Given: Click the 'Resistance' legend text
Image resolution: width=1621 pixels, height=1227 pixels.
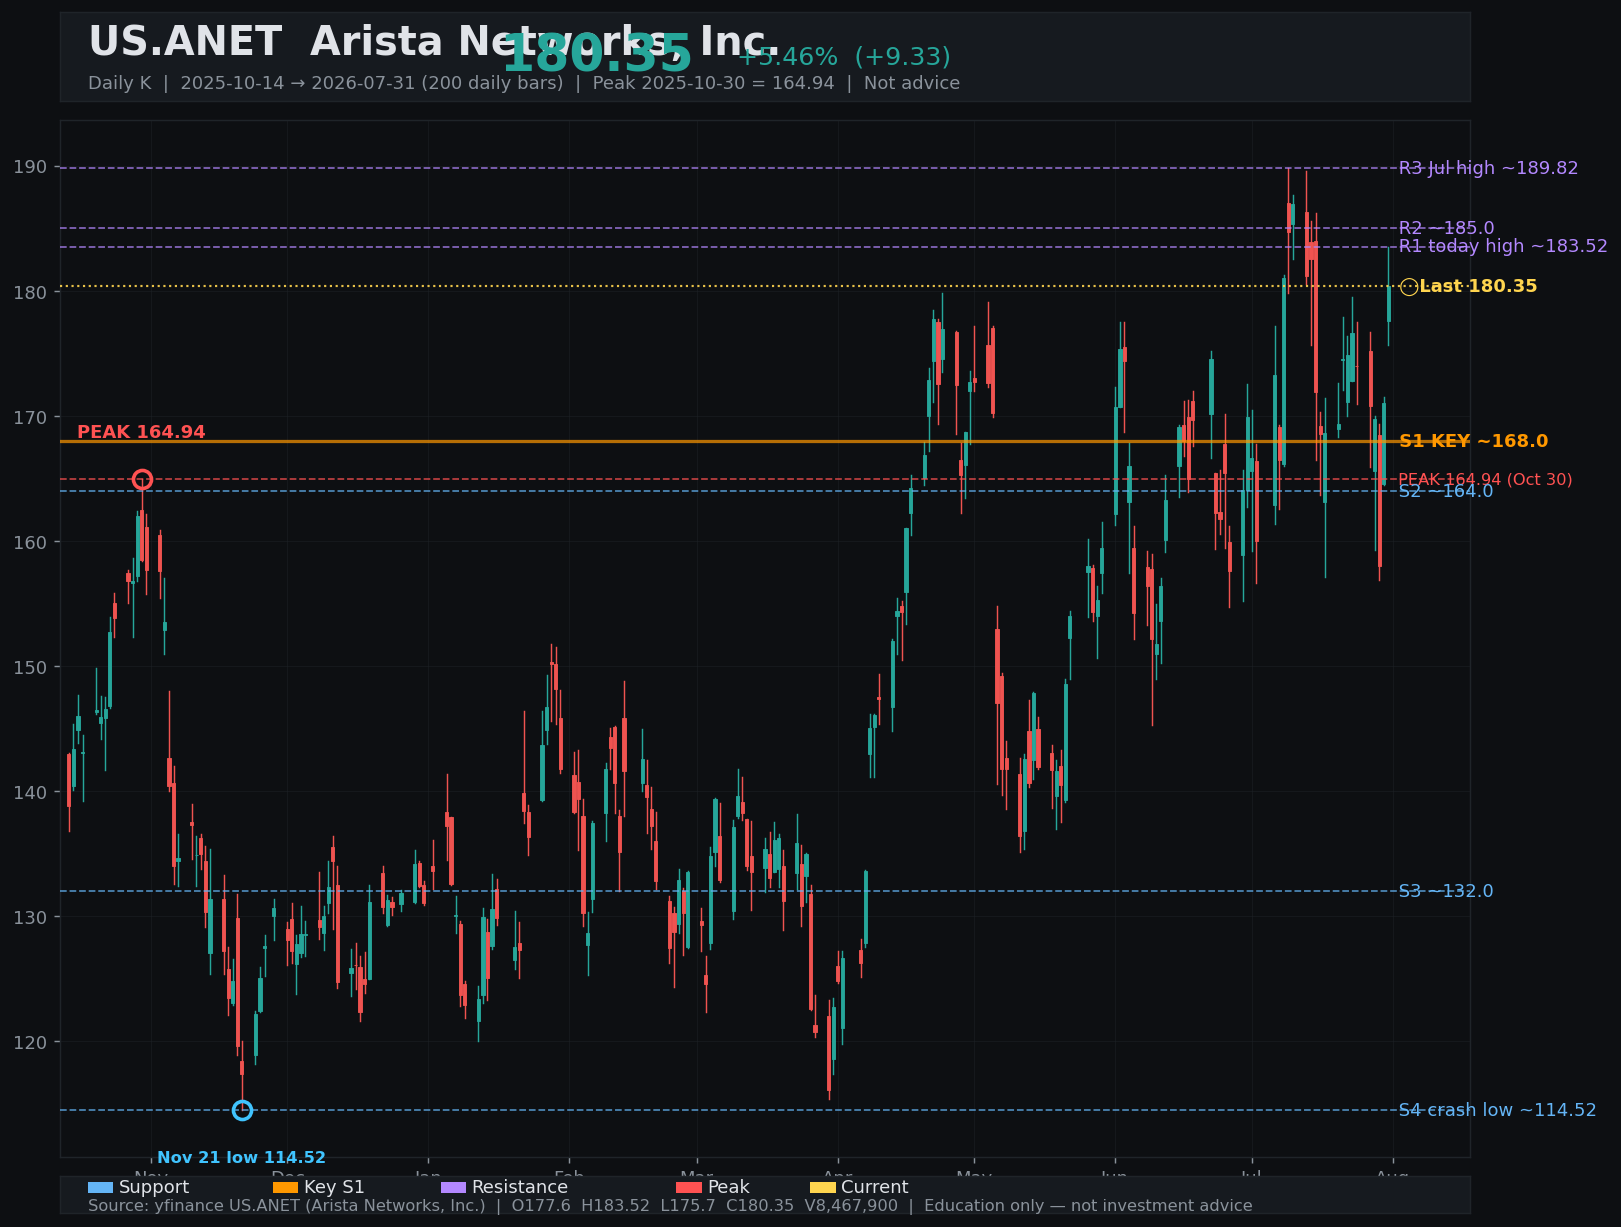Looking at the screenshot, I should tap(520, 1187).
